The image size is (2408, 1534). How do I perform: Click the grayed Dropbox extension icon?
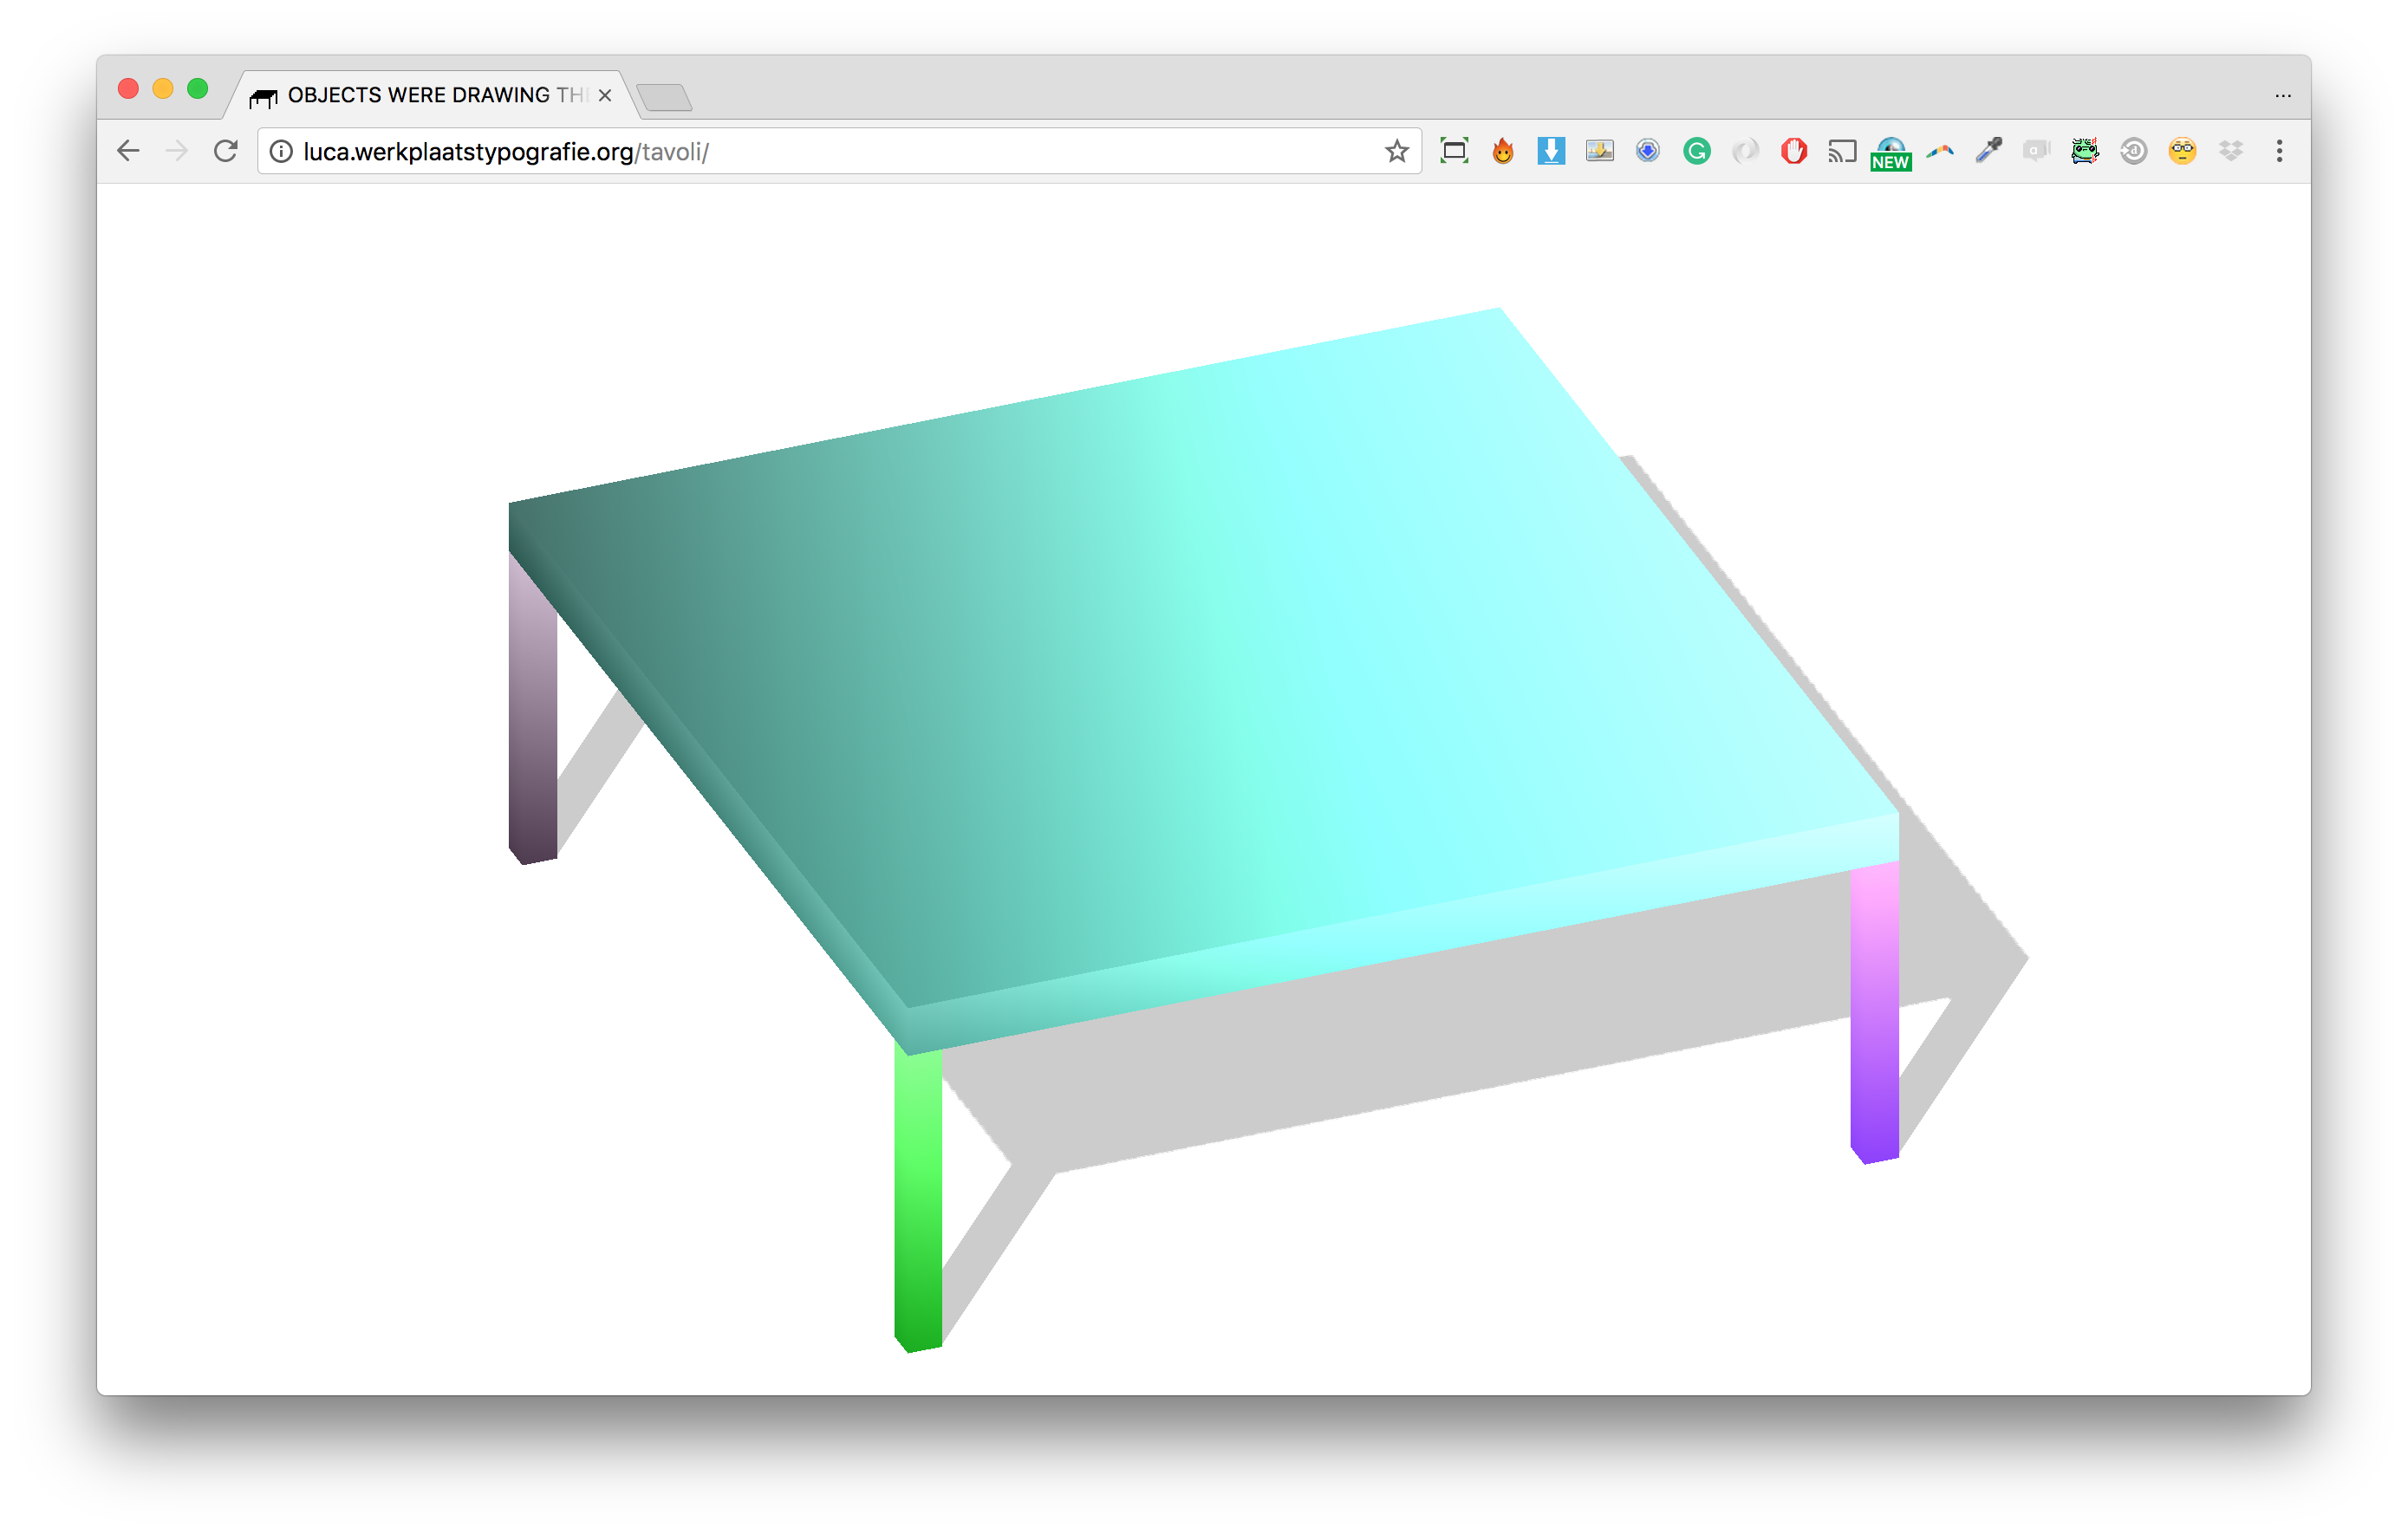coord(2231,151)
